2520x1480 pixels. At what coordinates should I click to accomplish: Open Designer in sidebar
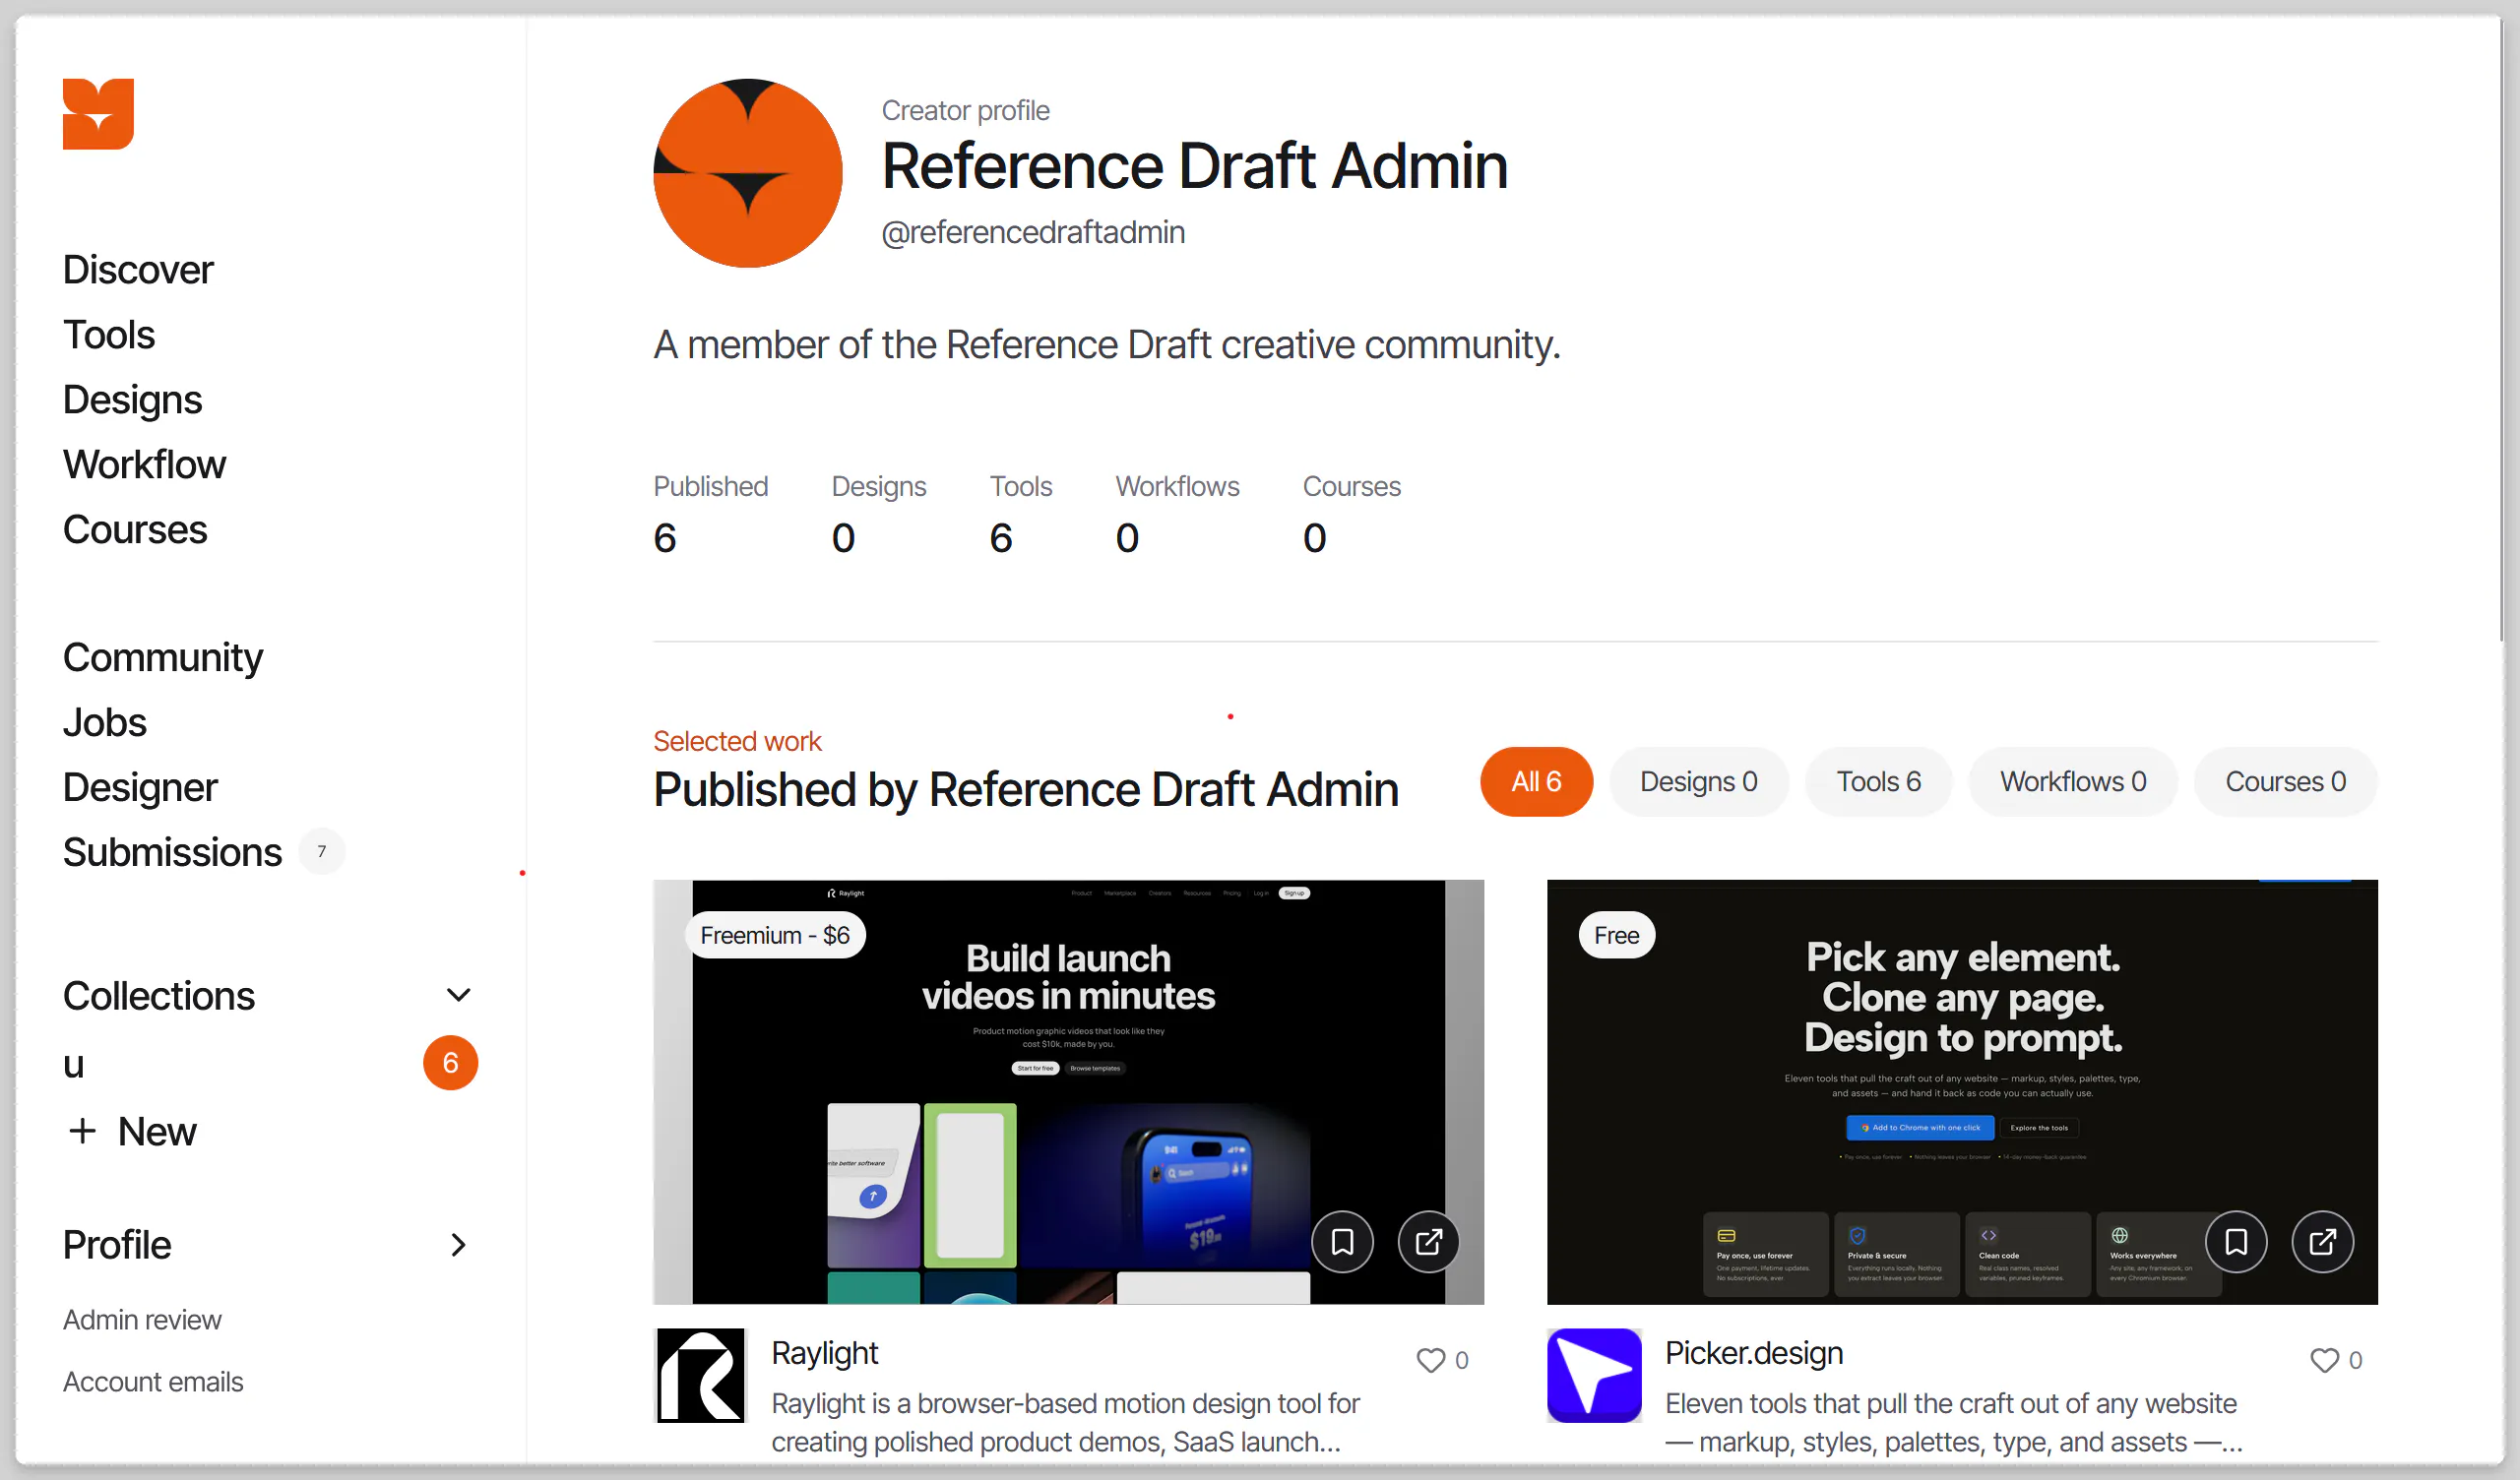click(140, 787)
